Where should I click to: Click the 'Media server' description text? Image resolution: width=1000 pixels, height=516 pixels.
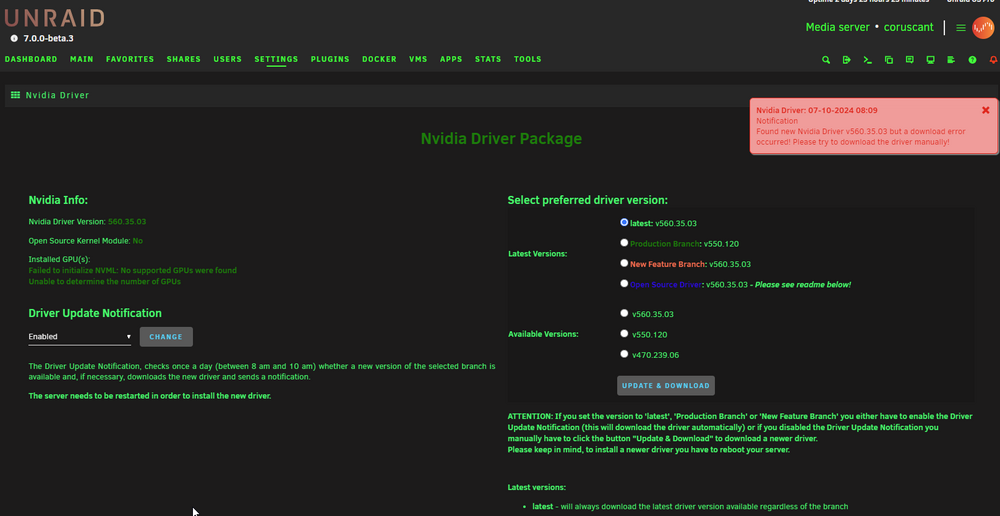point(837,27)
